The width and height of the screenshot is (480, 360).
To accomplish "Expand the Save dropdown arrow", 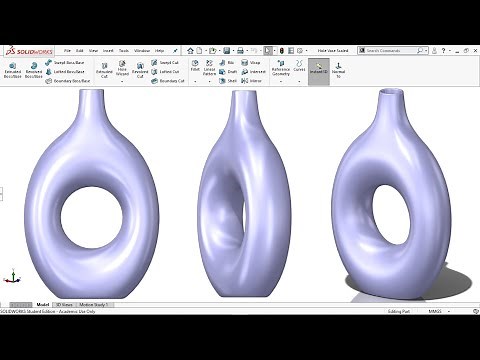I will [233, 51].
